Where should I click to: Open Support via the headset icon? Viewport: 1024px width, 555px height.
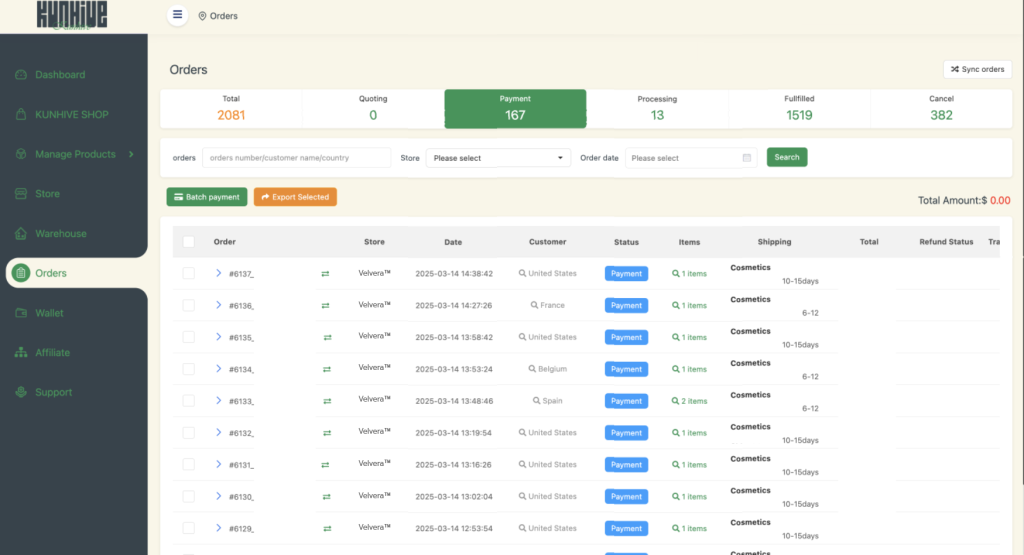pyautogui.click(x=21, y=393)
